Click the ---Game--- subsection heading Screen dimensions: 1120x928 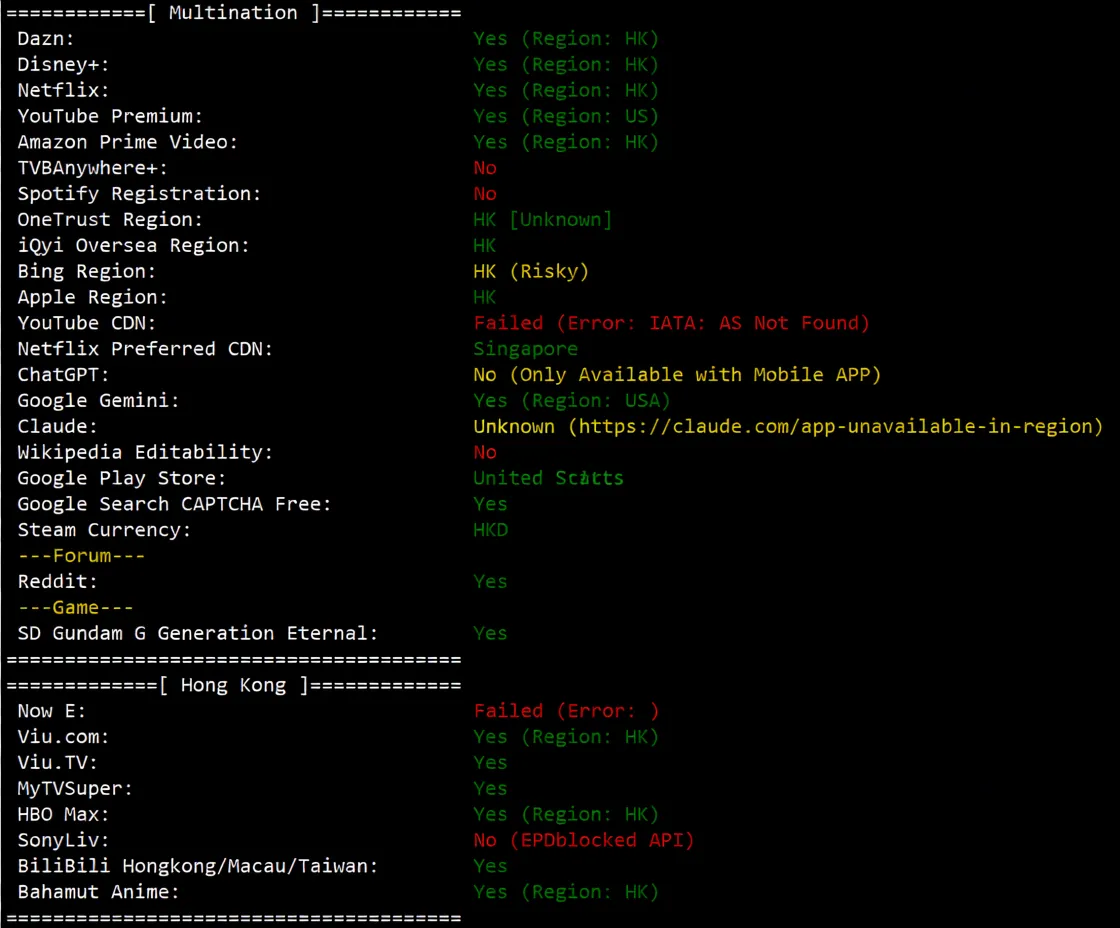(x=75, y=608)
